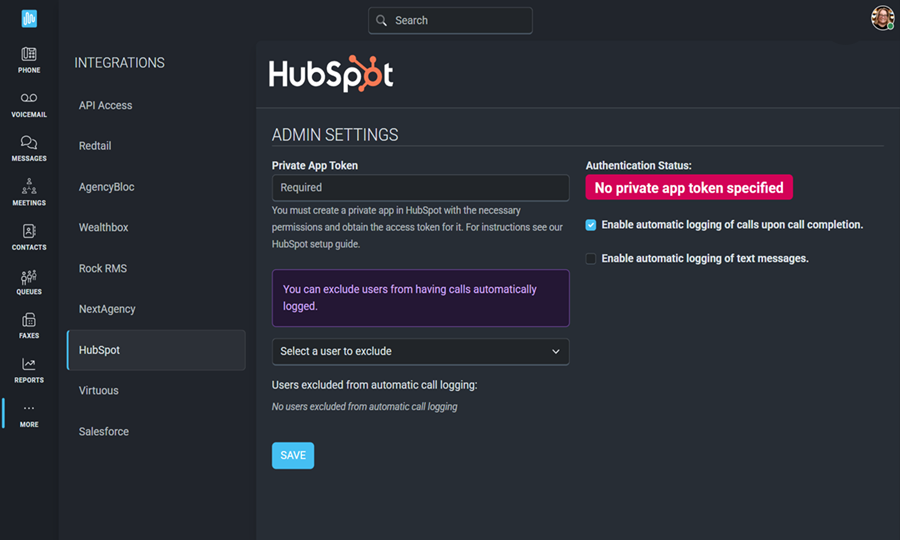Select the Queues icon
Image resolution: width=900 pixels, height=540 pixels.
(29, 277)
